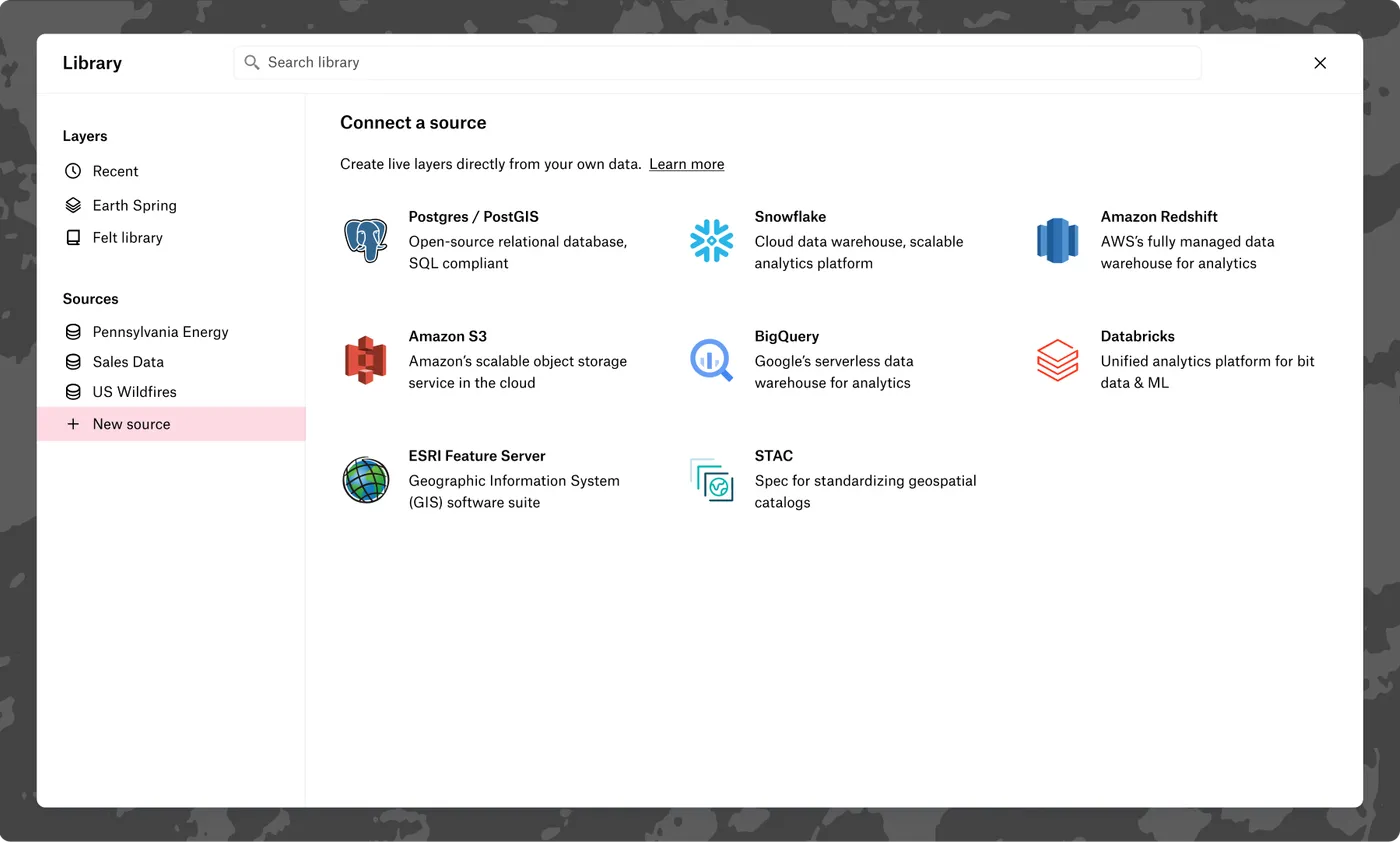
Task: Click the Databricks stacked layers logo
Action: click(x=1057, y=360)
